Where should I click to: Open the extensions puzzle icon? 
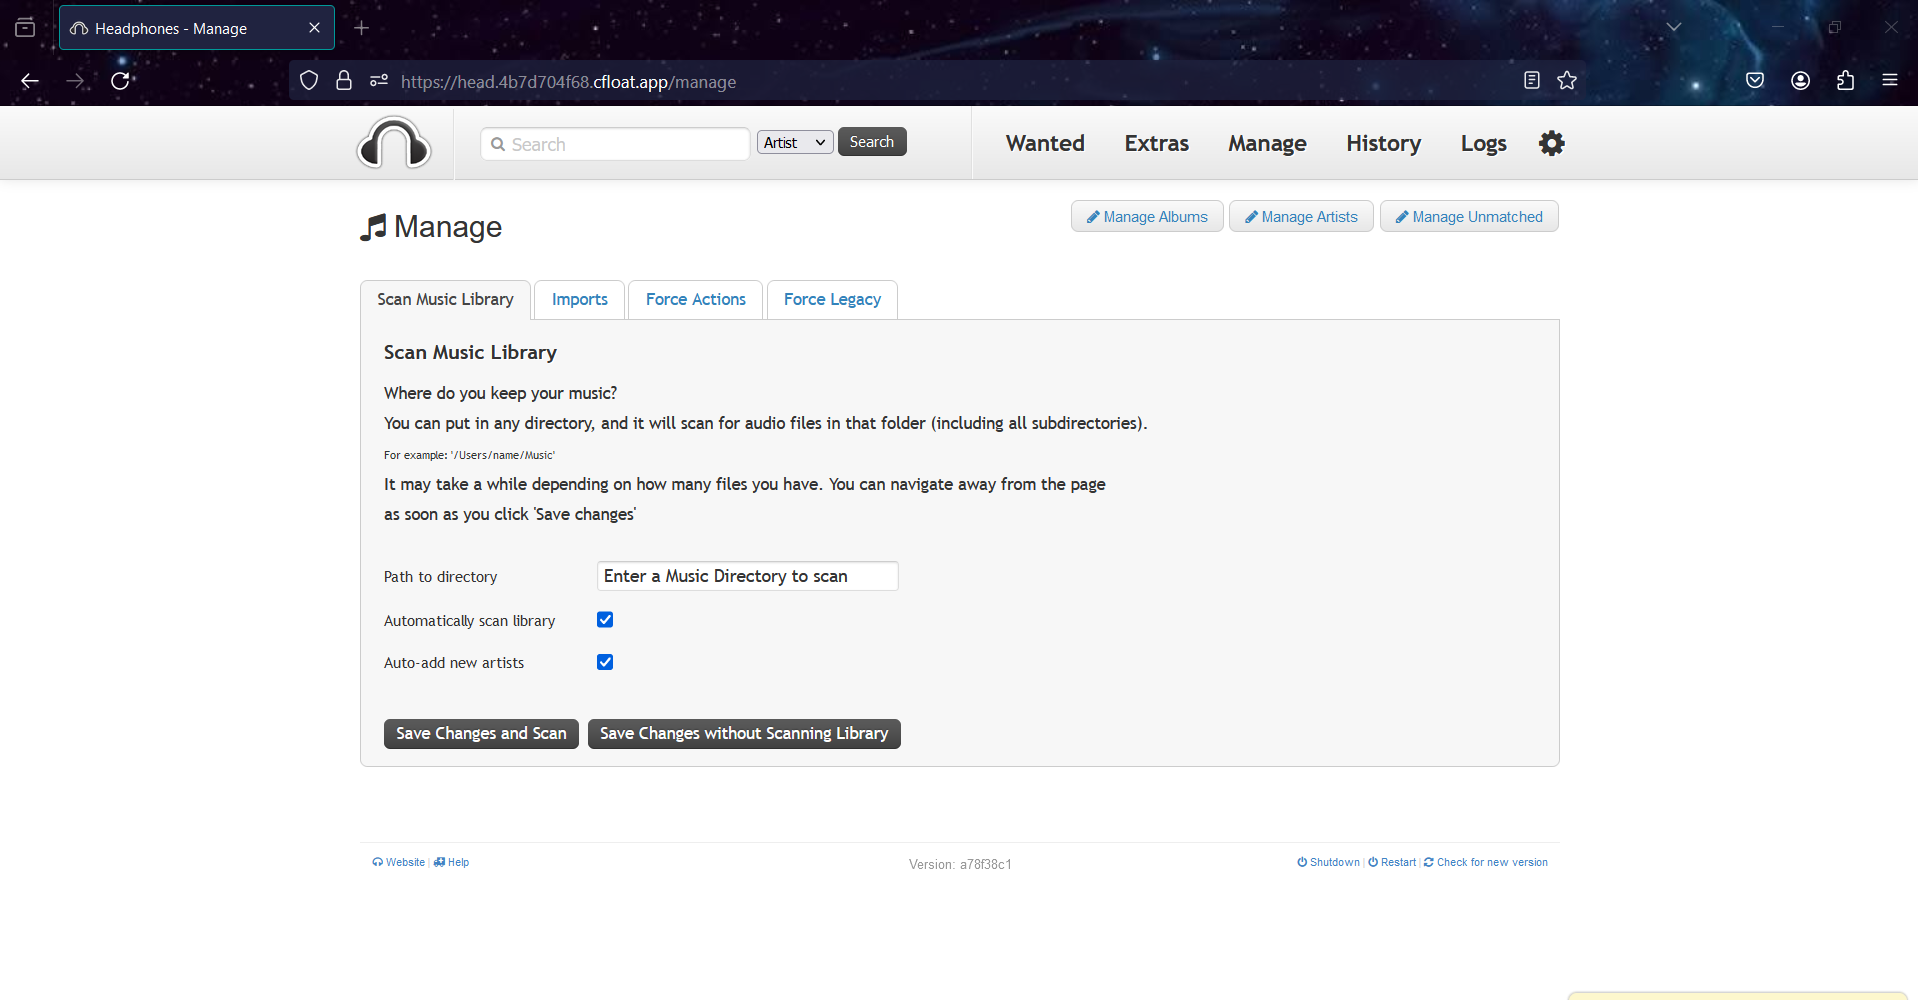[x=1845, y=81]
